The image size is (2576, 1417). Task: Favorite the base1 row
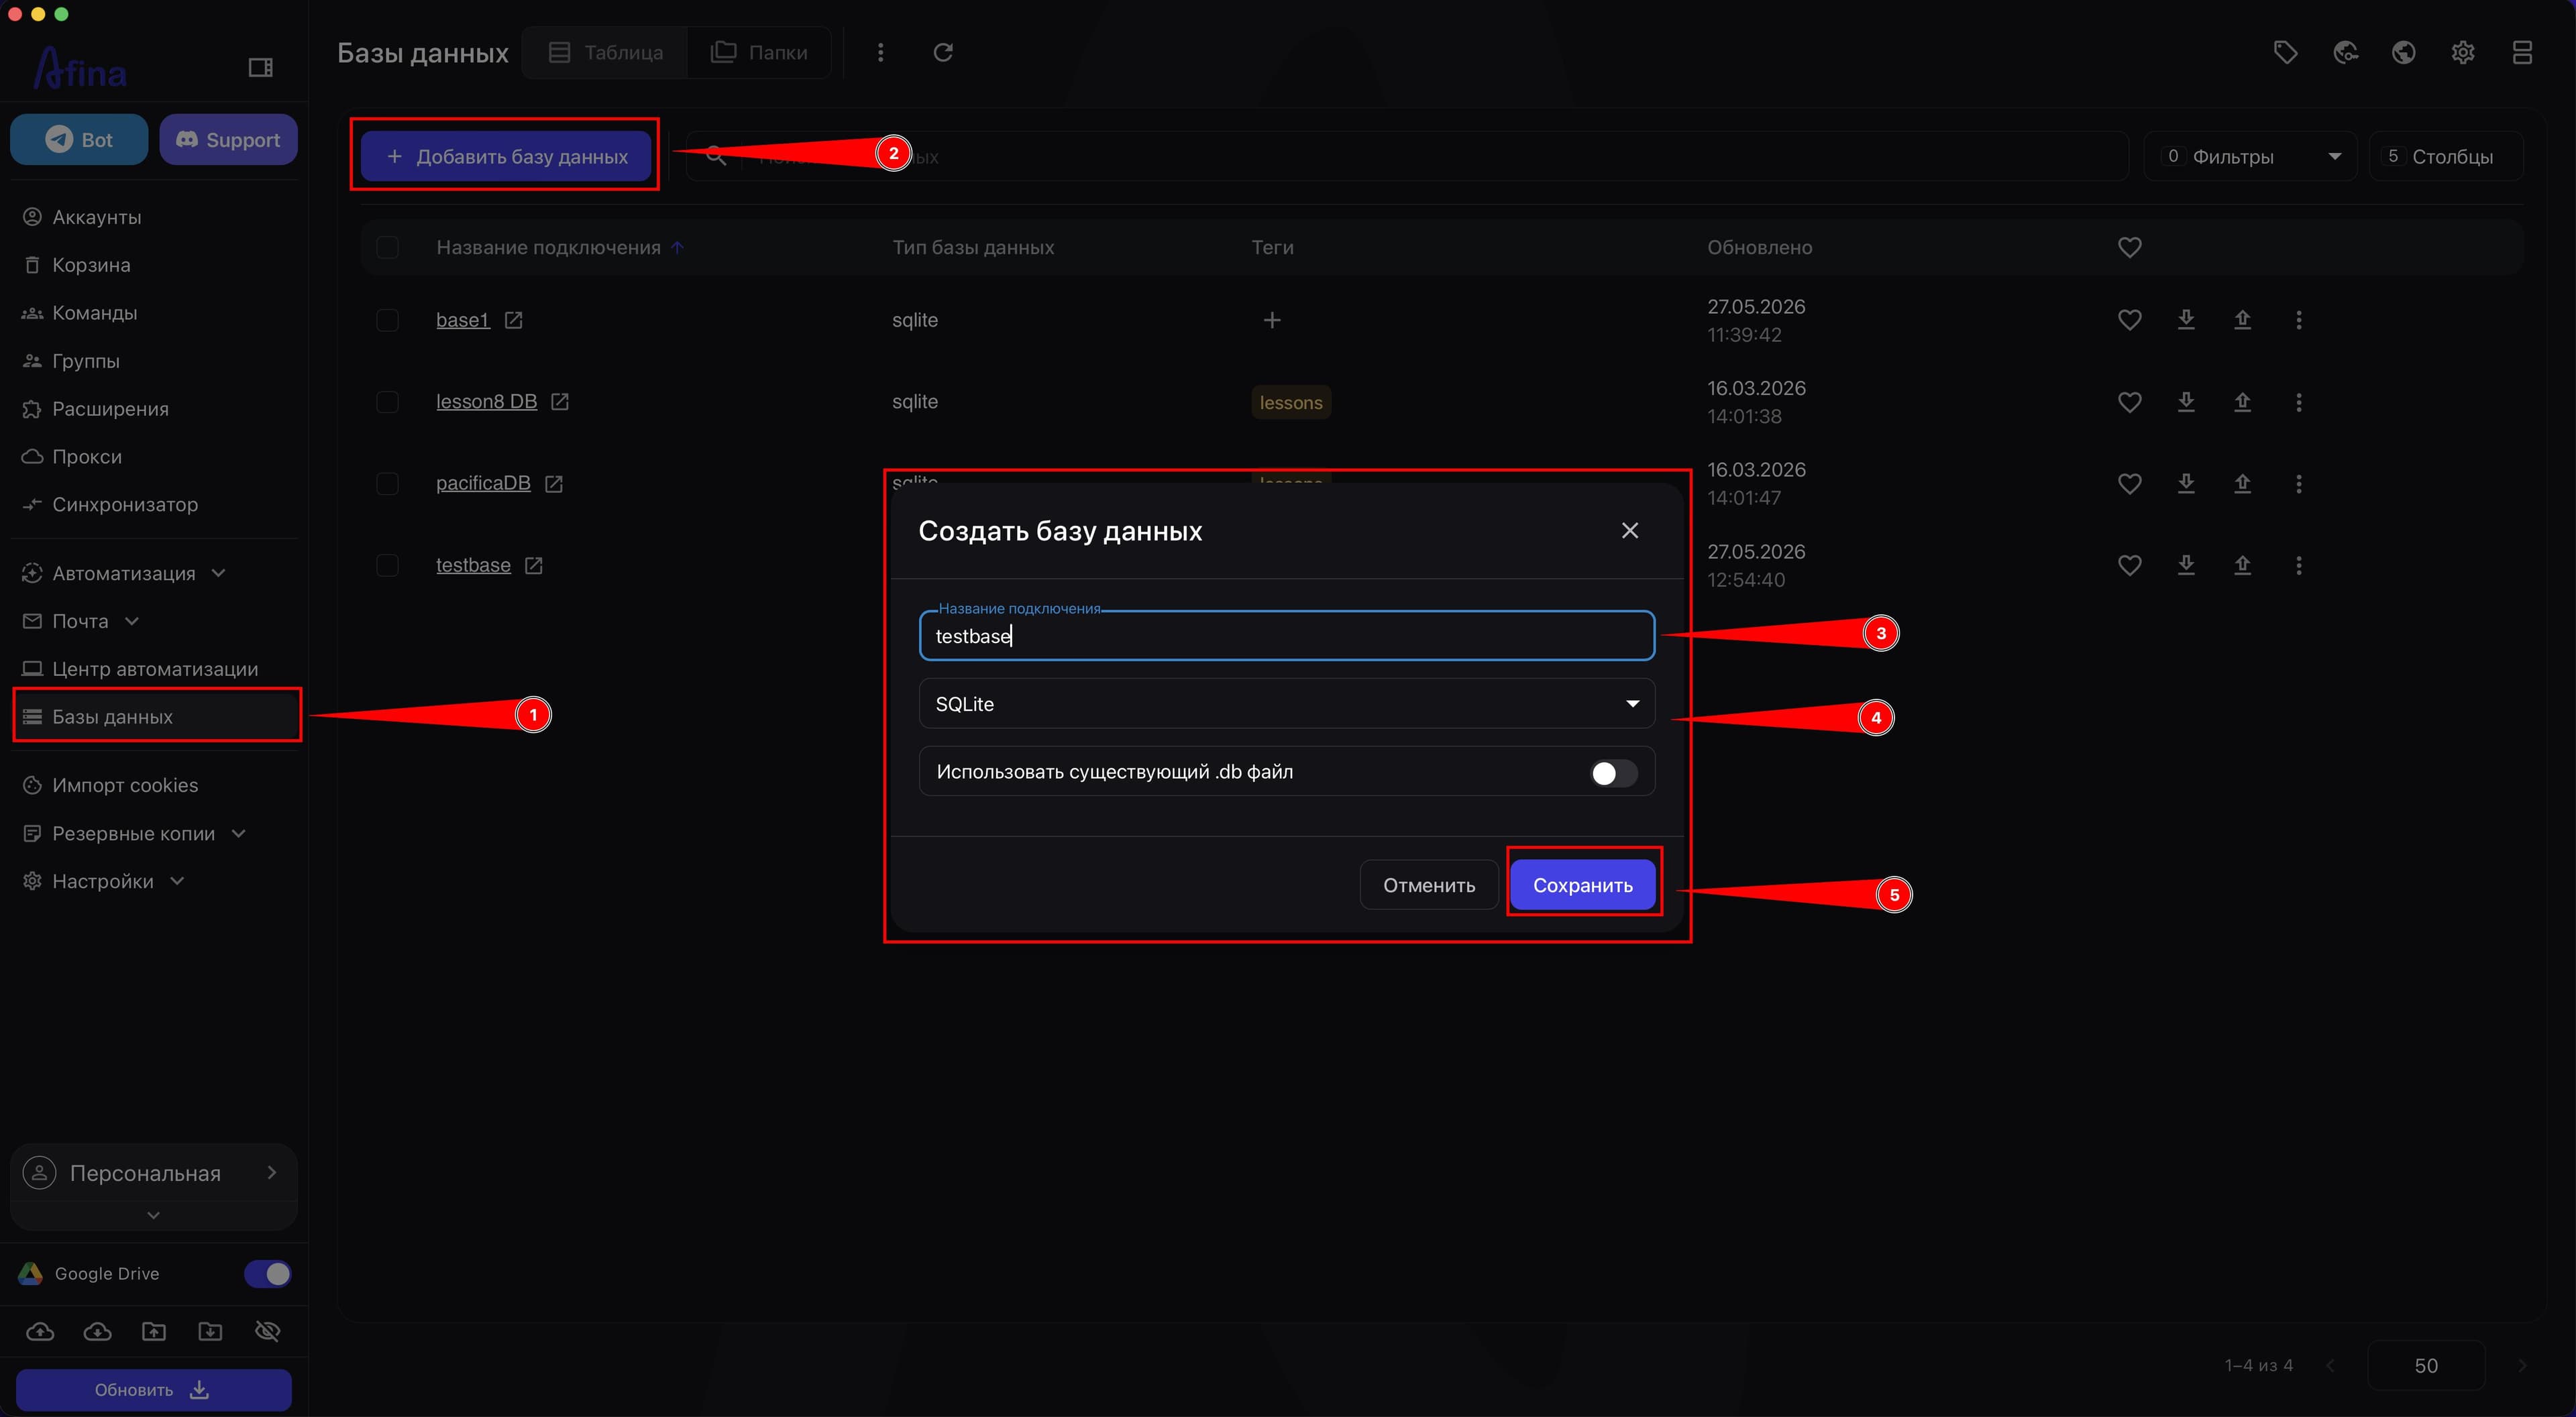tap(2130, 320)
